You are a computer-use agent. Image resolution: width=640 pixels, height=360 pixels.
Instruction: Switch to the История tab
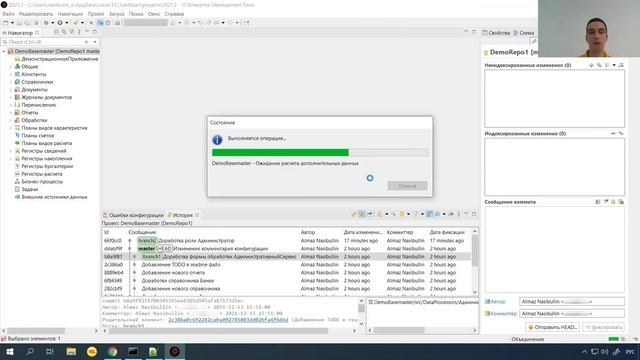point(182,215)
